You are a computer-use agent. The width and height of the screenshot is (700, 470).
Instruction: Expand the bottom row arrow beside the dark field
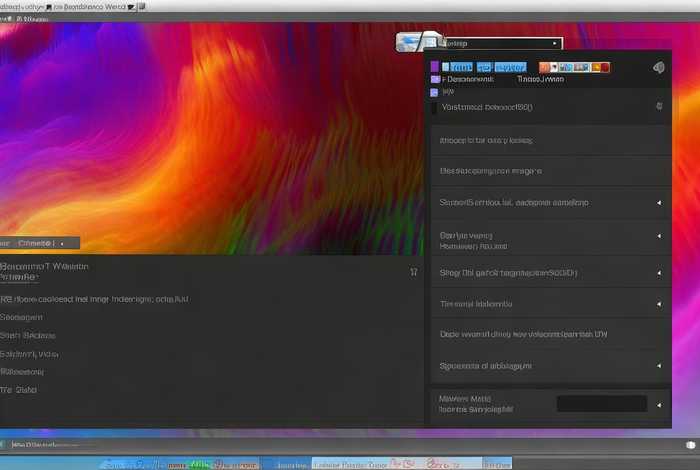coord(658,405)
